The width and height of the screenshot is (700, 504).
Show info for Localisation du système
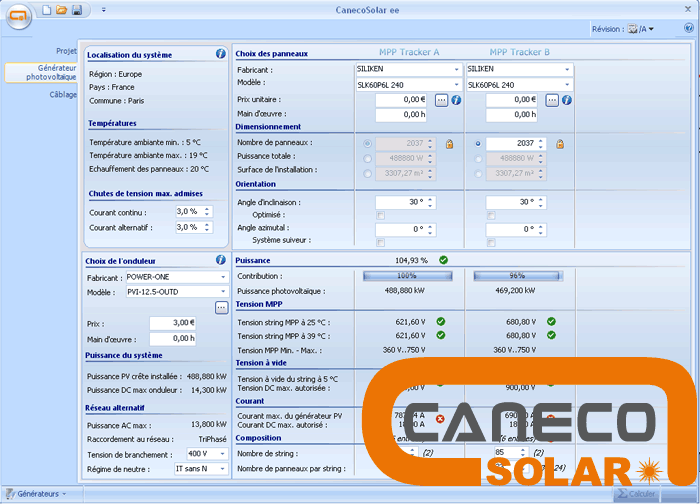coord(221,54)
